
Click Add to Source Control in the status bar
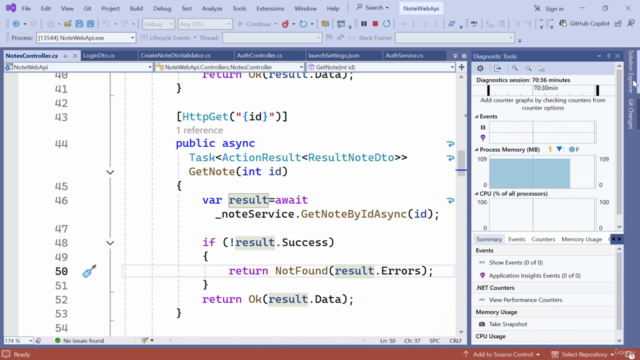coord(502,354)
